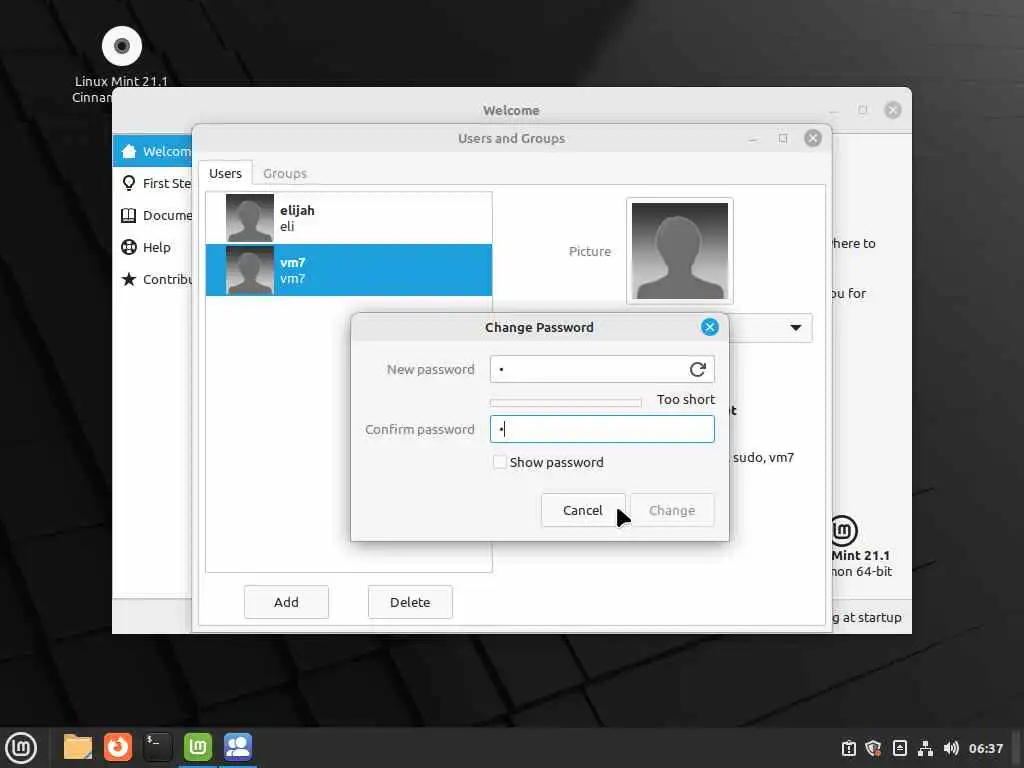Select the Users tab
Image resolution: width=1024 pixels, height=768 pixels.
click(225, 174)
